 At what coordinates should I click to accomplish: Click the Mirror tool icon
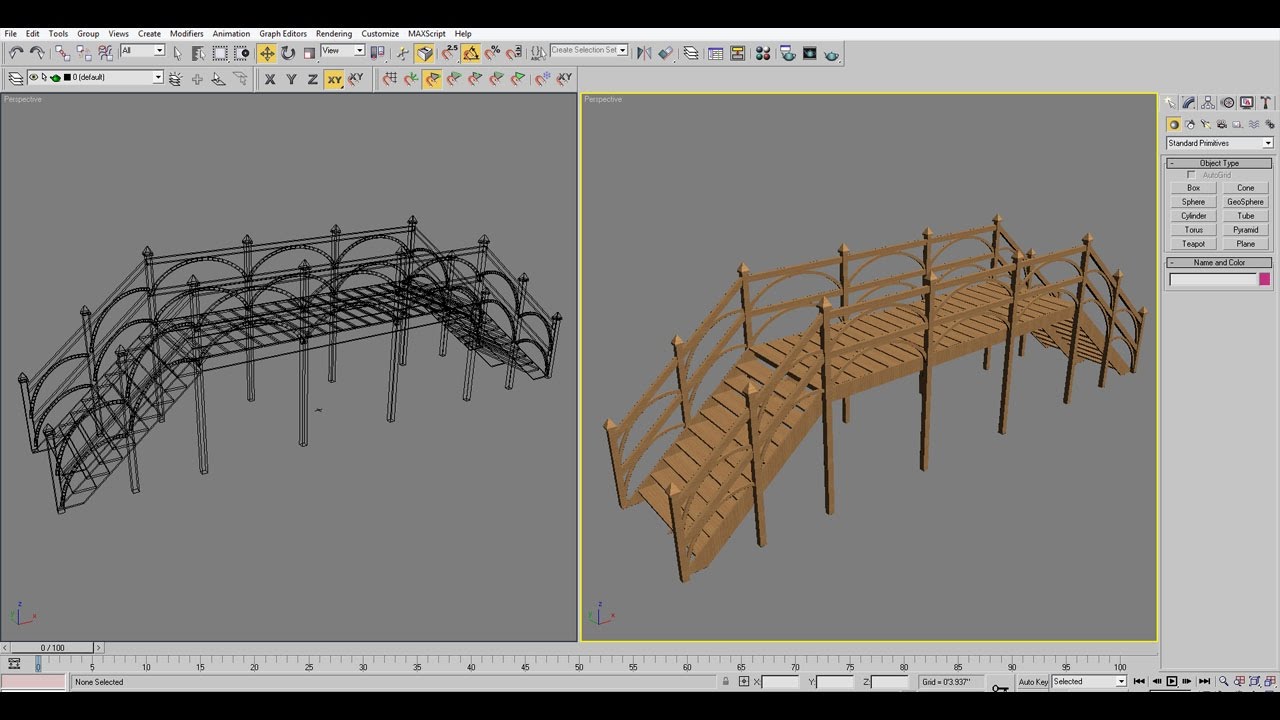[x=644, y=53]
